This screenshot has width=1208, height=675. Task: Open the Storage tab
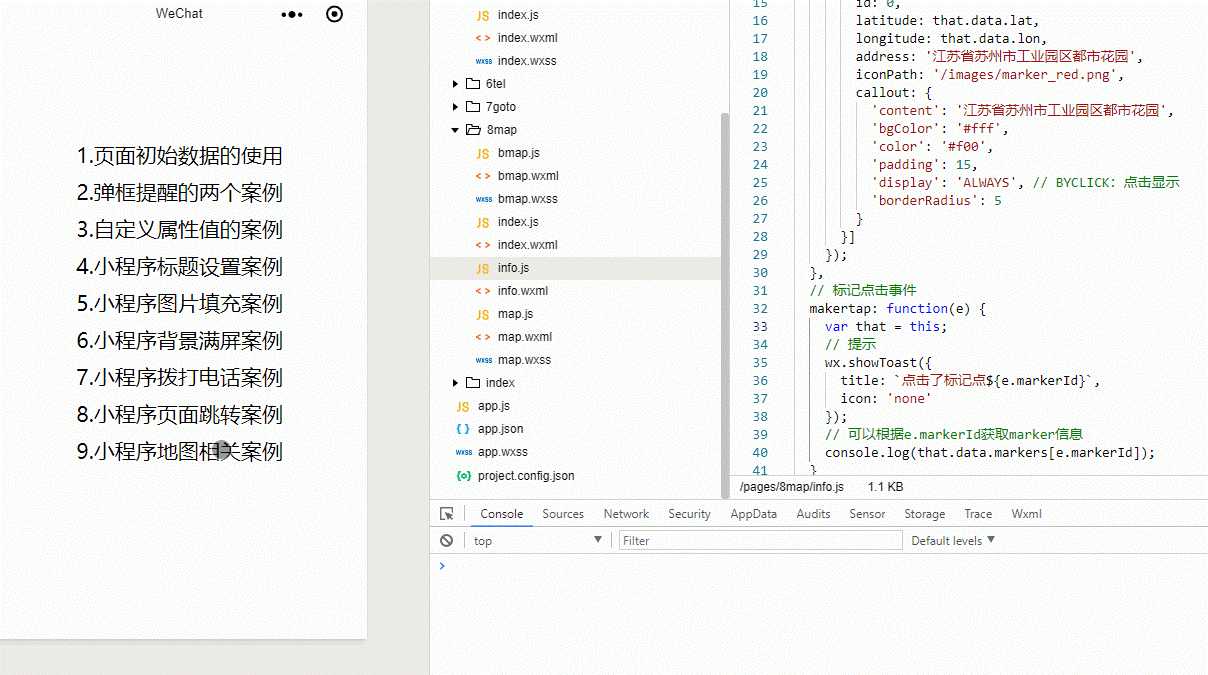925,514
